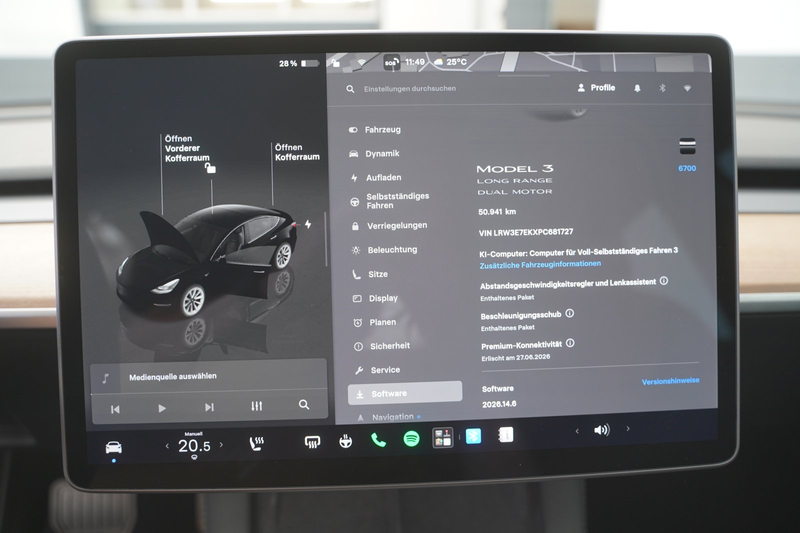The height and width of the screenshot is (533, 800).
Task: Tap the charge port lightning icon
Action: (x=308, y=224)
